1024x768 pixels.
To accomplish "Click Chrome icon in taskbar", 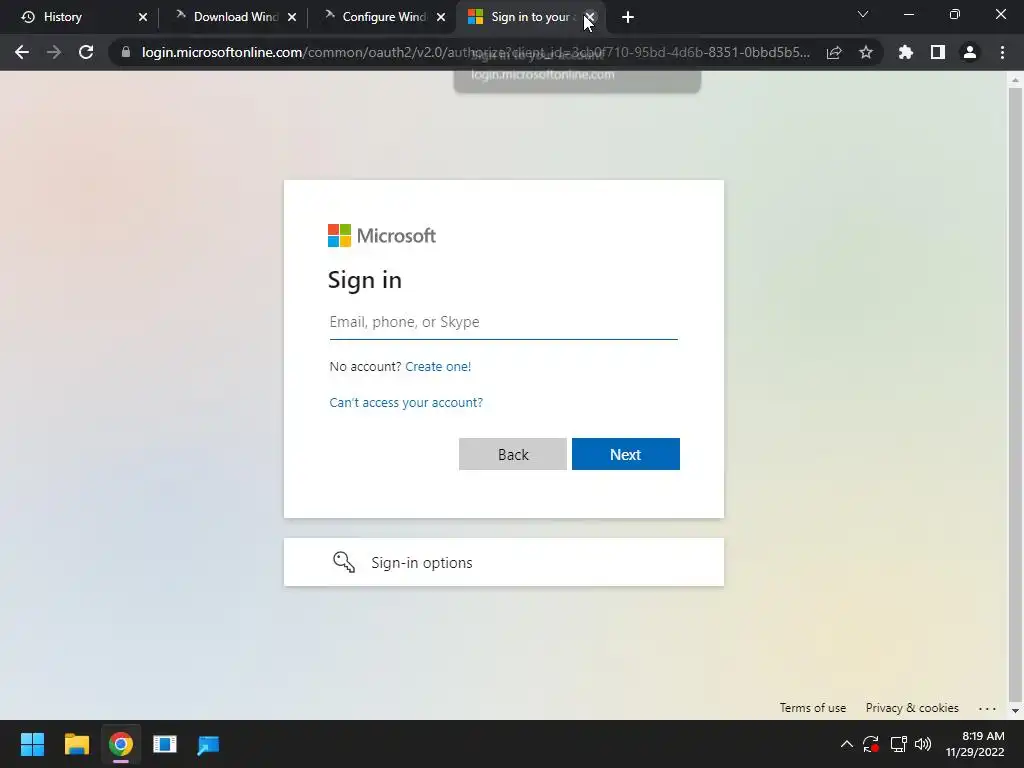I will click(121, 744).
